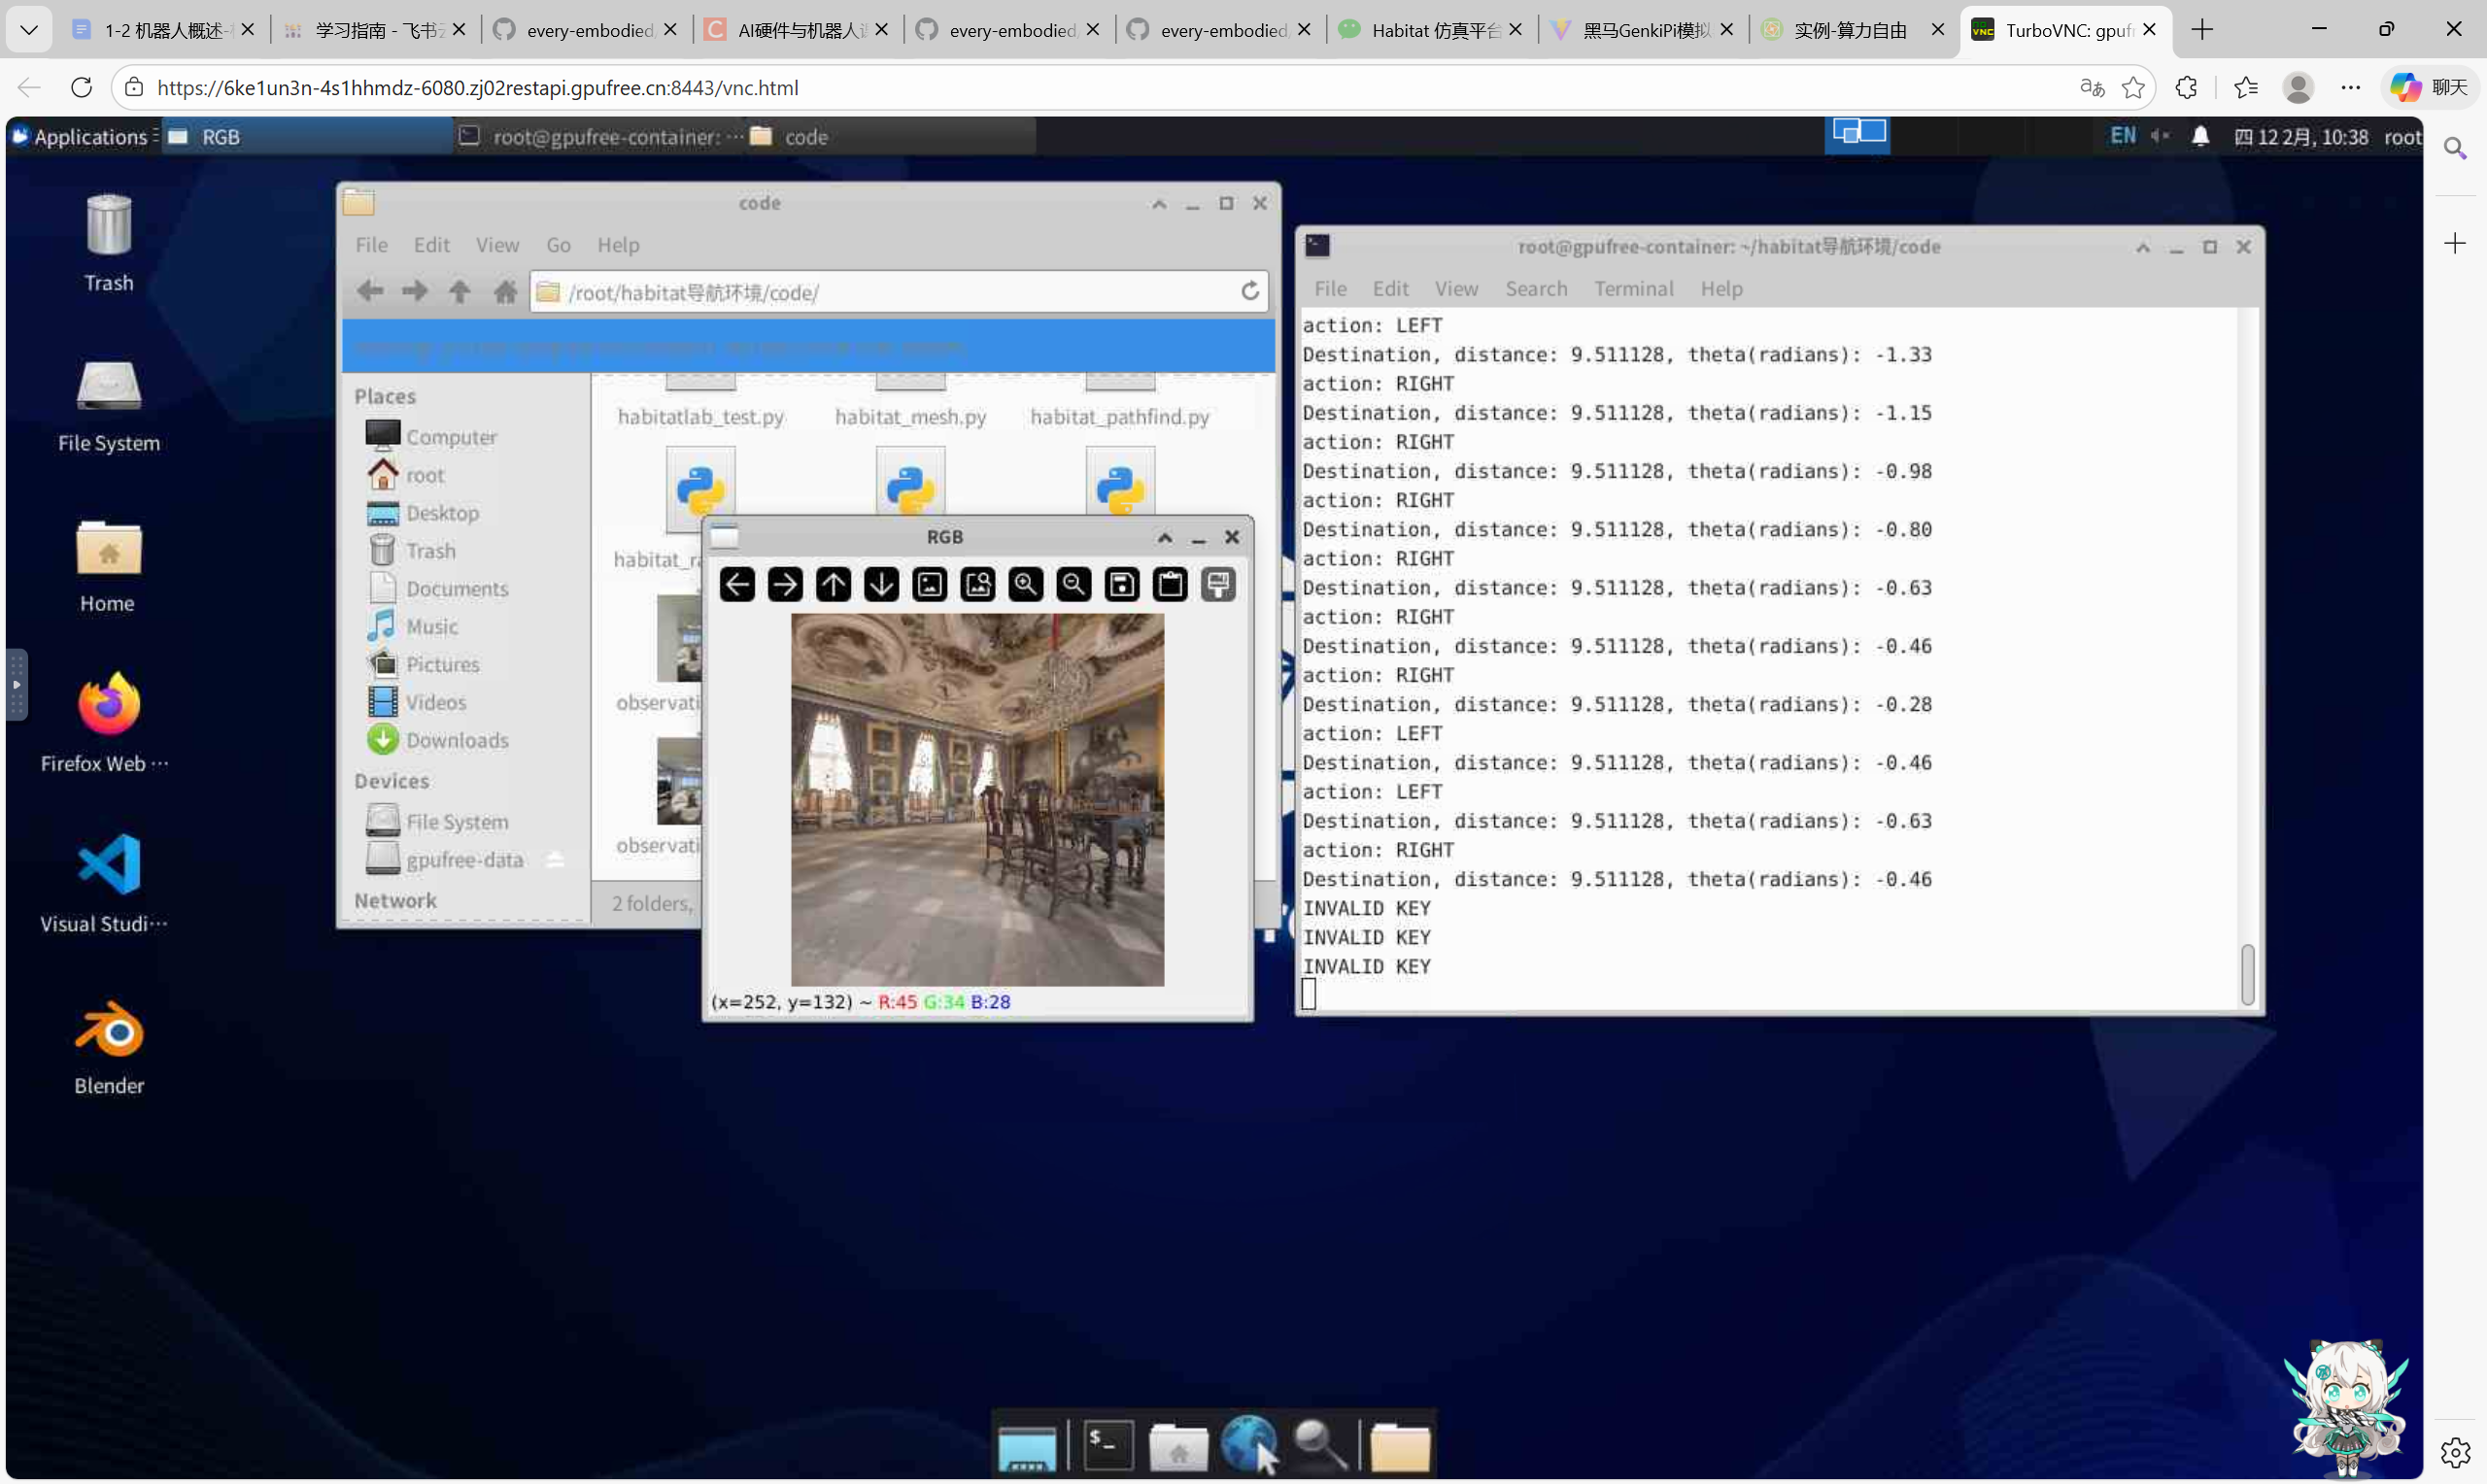Expand the Applications menu
Viewport: 2487px width, 1484px height.
pos(81,137)
